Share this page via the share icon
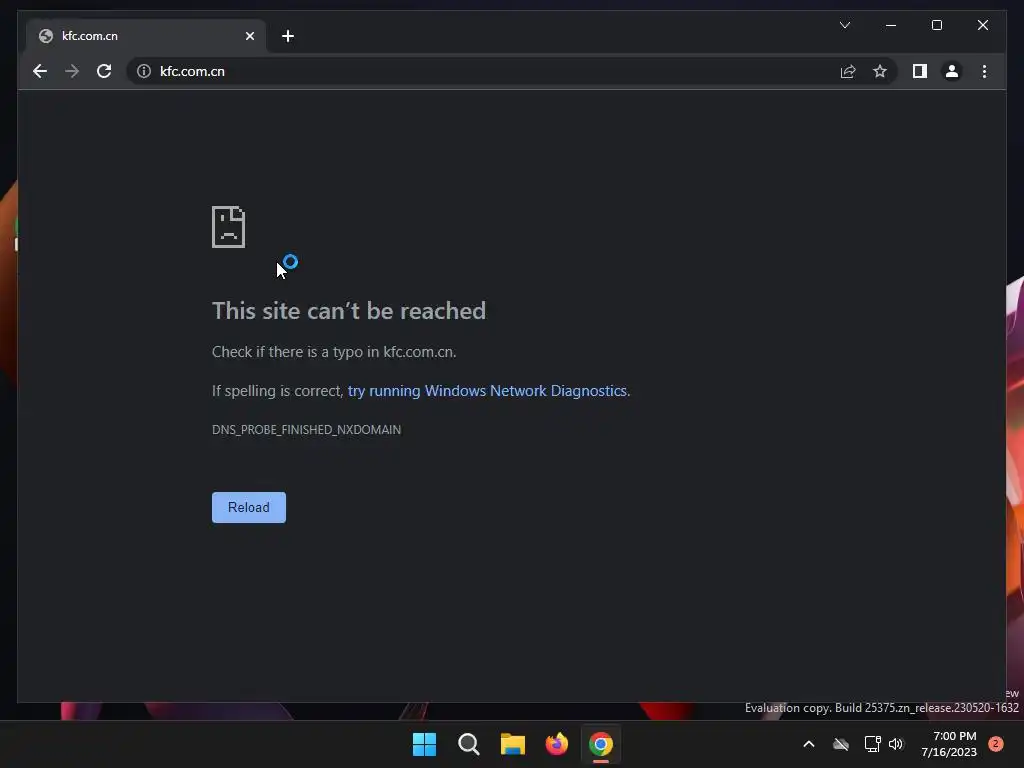Screen dimensions: 1024x768 (848, 71)
